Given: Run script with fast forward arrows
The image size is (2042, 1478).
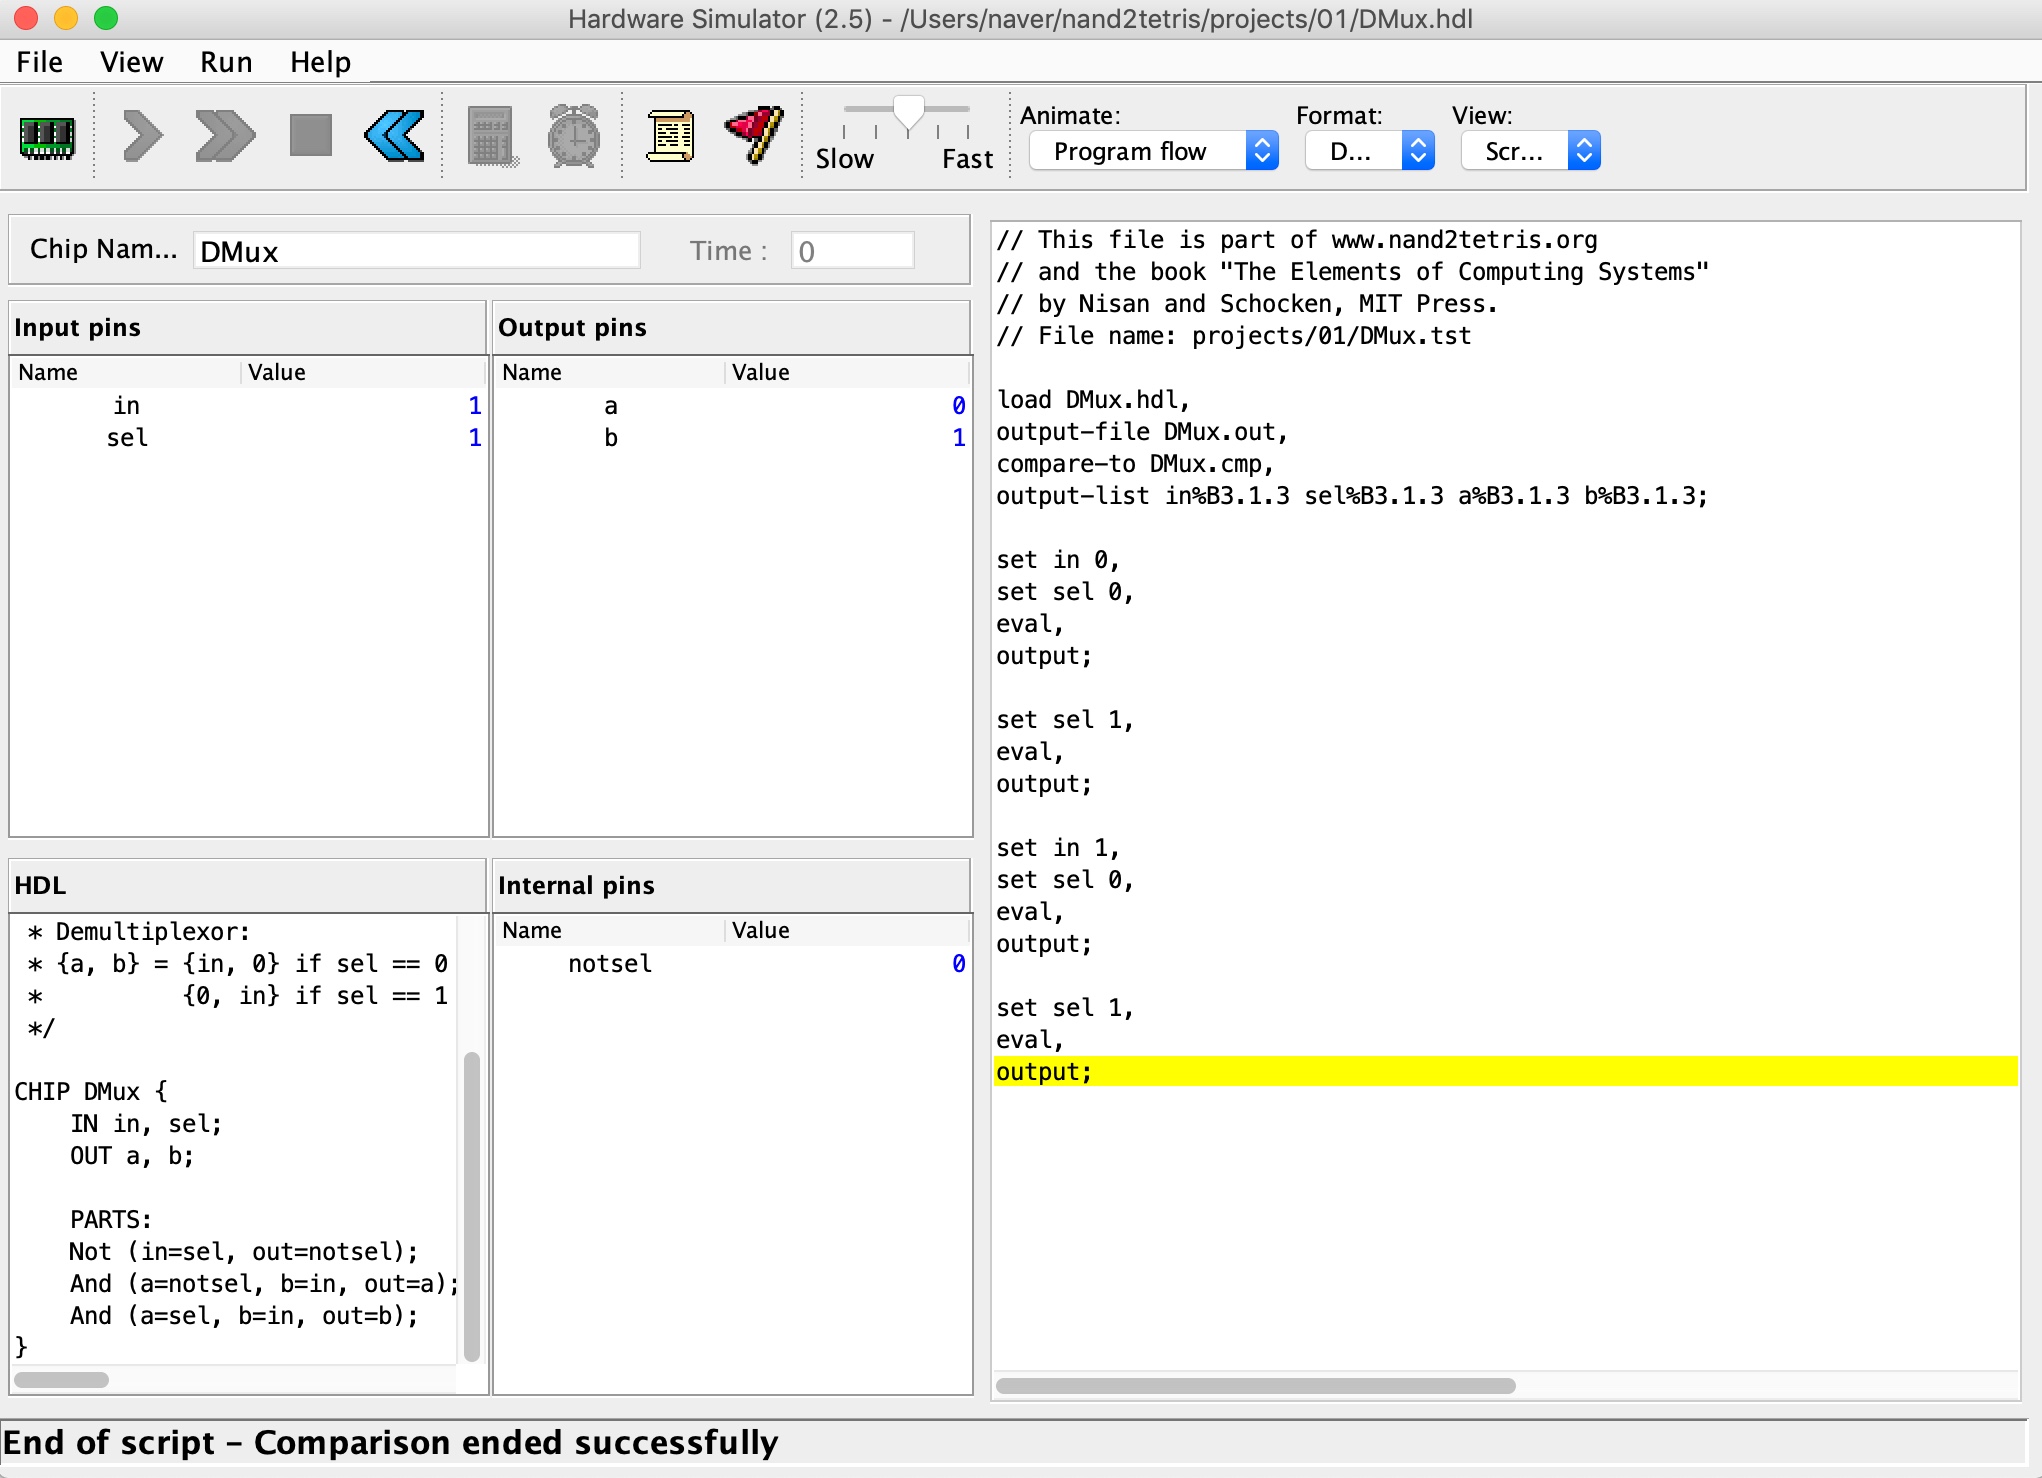Looking at the screenshot, I should pos(225,136).
